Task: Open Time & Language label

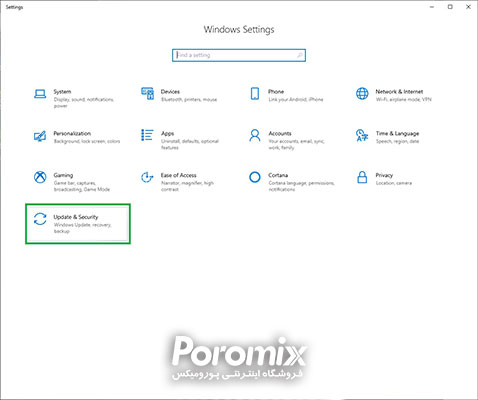Action: click(397, 133)
